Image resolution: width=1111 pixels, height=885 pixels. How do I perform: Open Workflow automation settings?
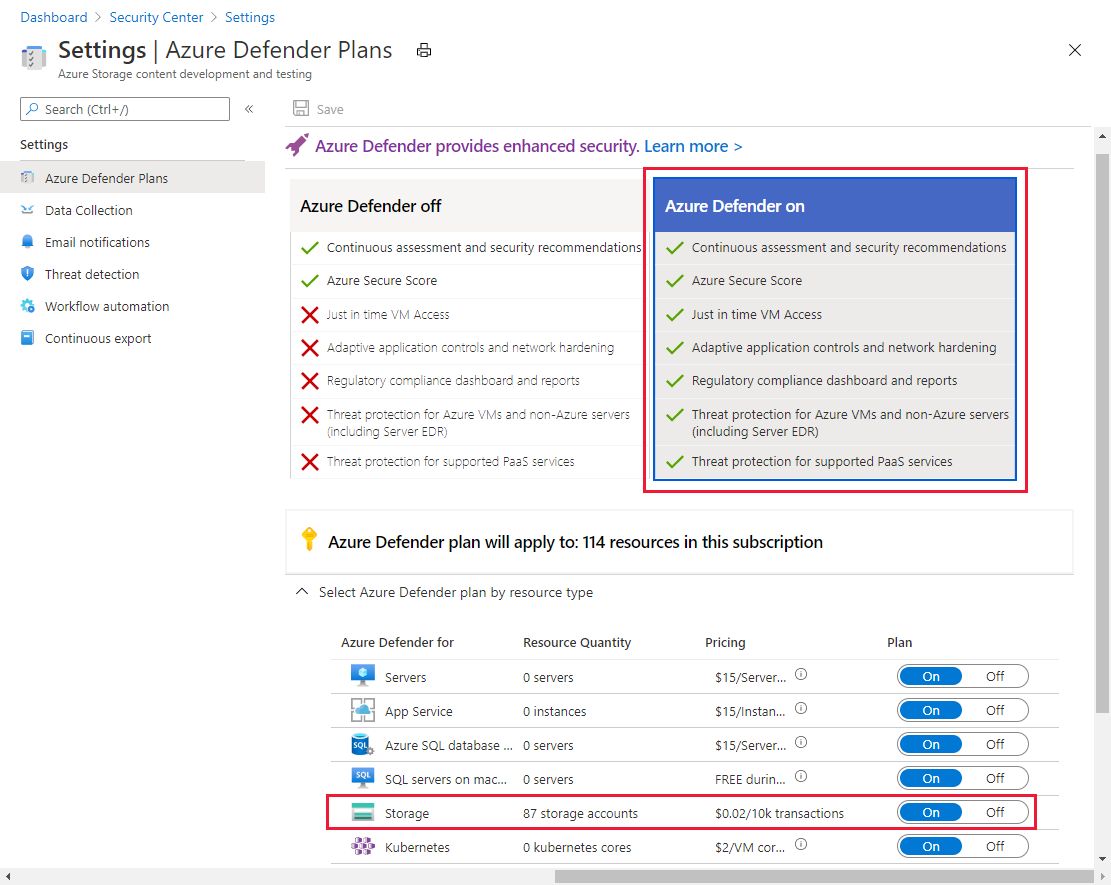click(107, 306)
